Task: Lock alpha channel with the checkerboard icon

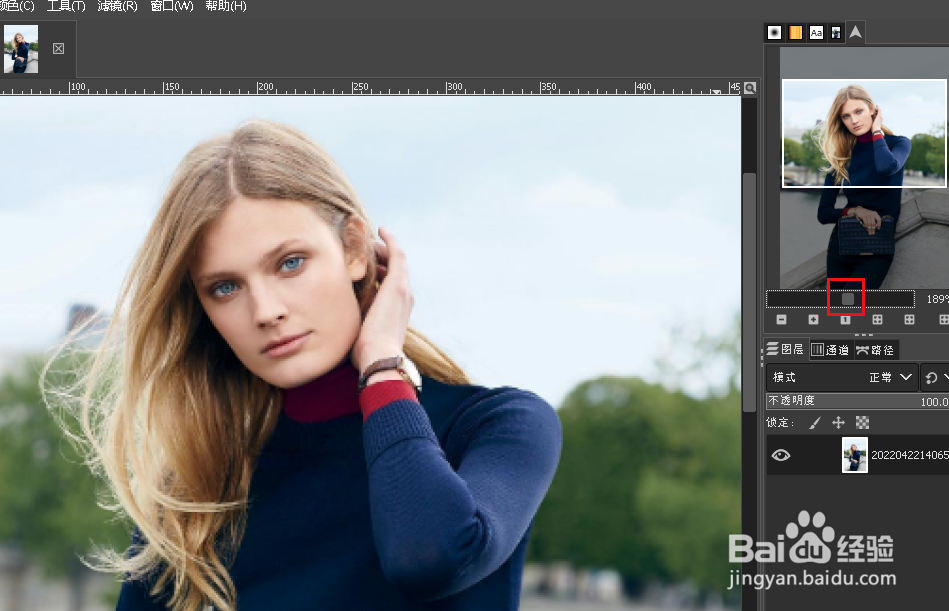Action: click(x=862, y=423)
